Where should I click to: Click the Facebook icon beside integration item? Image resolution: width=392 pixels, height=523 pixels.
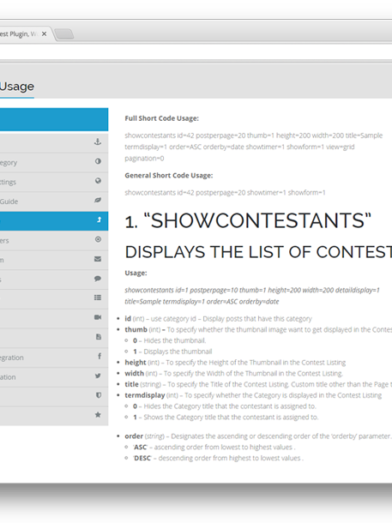pos(99,356)
